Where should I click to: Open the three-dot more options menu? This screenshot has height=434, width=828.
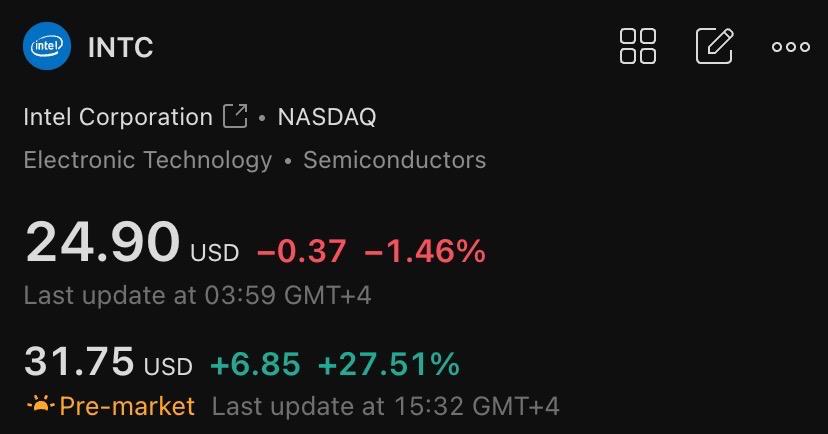pos(791,47)
